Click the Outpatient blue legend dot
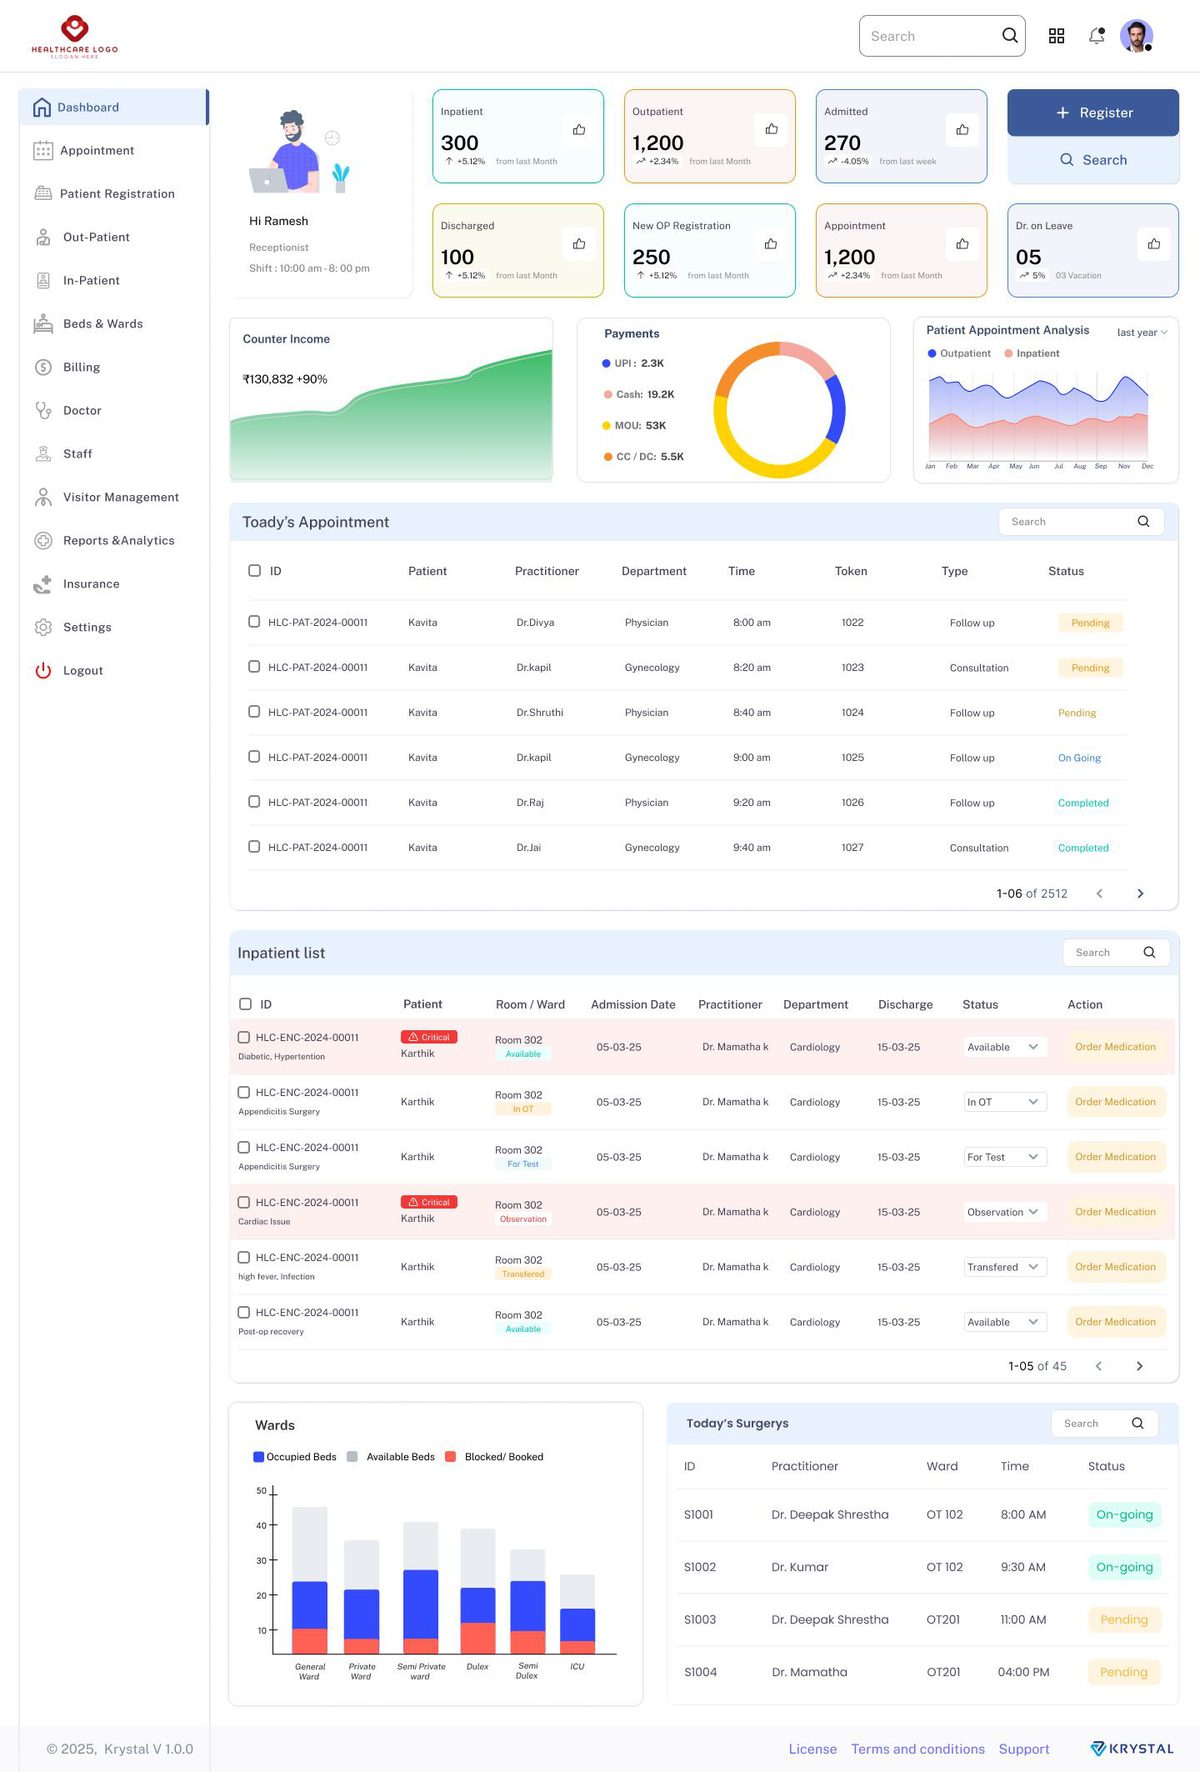The width and height of the screenshot is (1200, 1772). pos(932,353)
